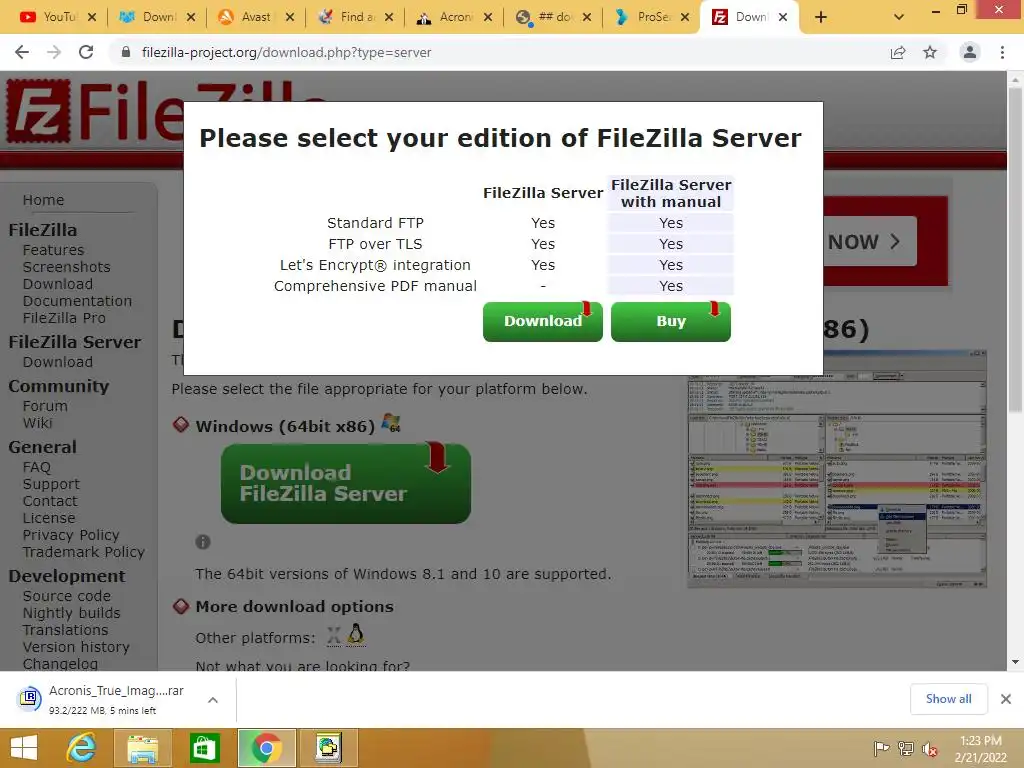Share this page icon
The width and height of the screenshot is (1024, 768).
(898, 52)
